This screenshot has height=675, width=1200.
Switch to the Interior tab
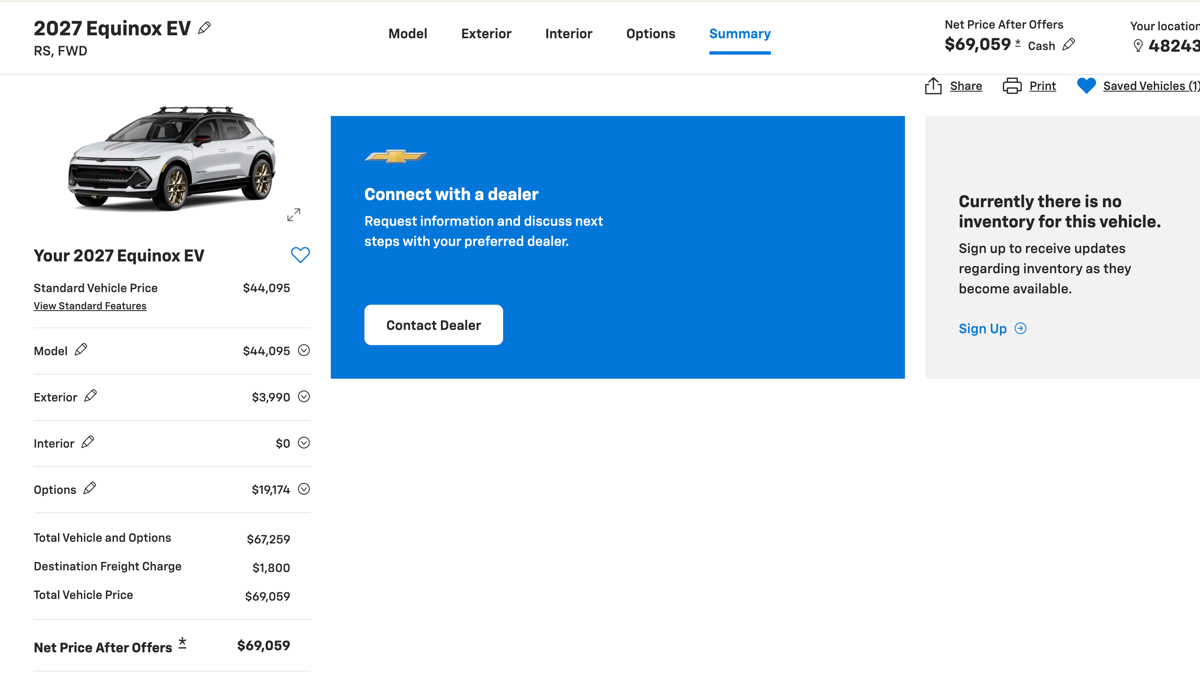point(569,34)
